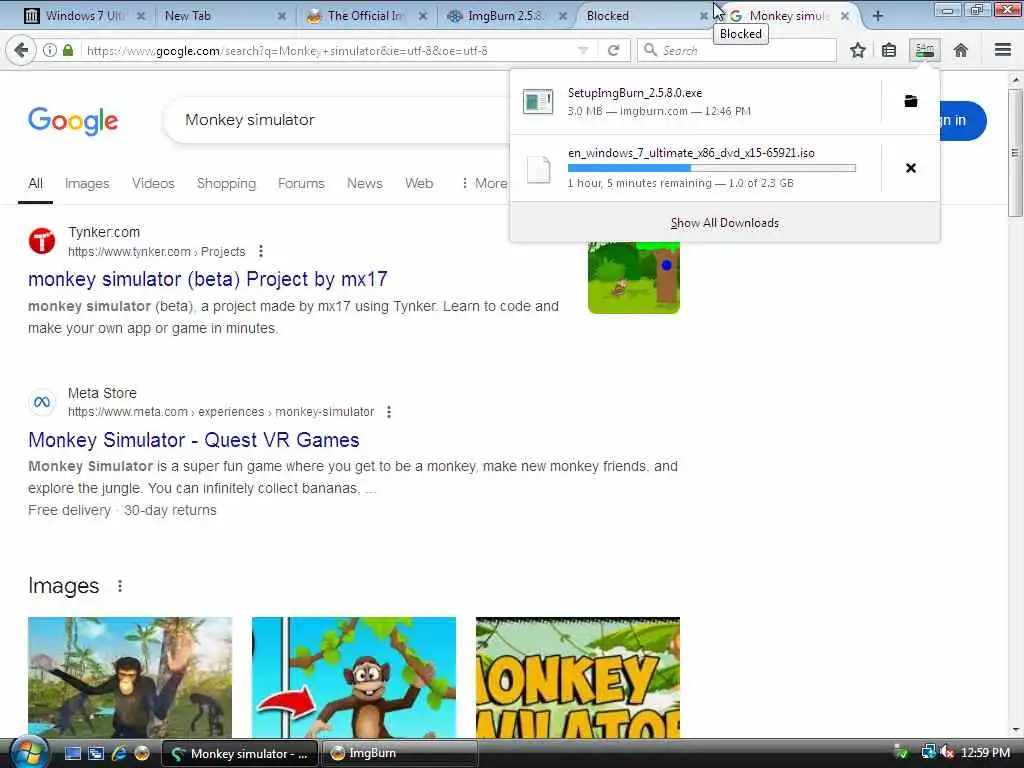Select the Web results filter
This screenshot has width=1024, height=768.
click(x=419, y=184)
